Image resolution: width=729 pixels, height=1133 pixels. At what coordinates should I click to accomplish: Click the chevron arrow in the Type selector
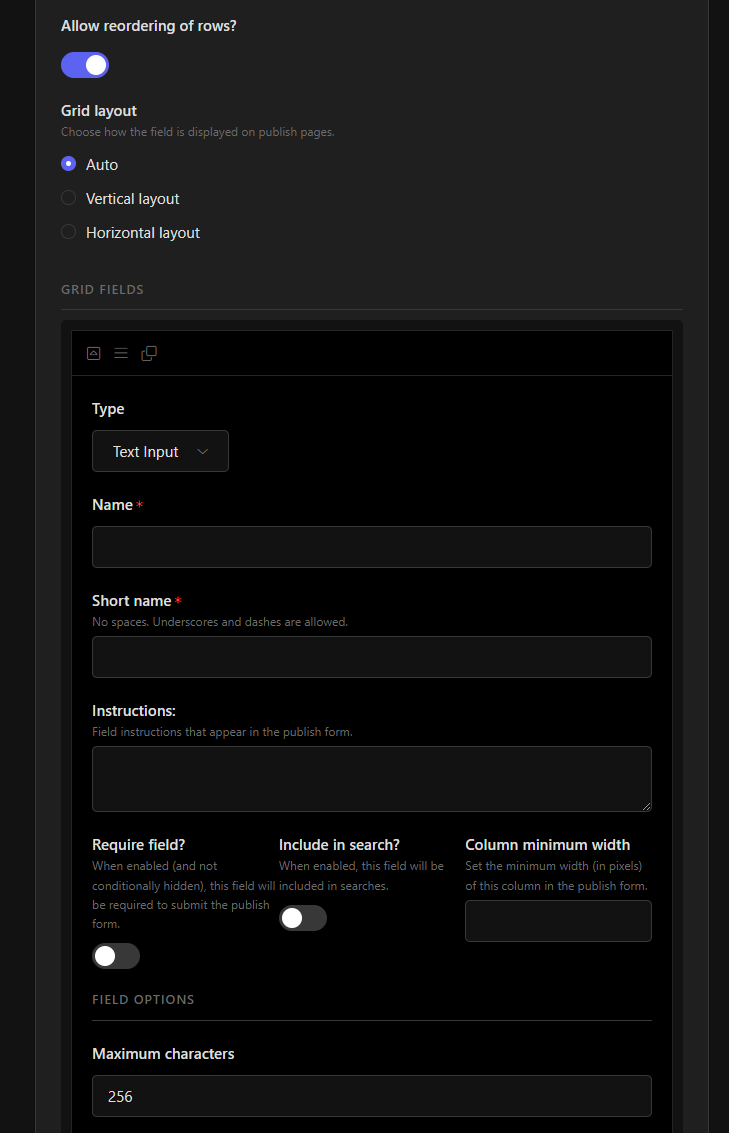click(203, 451)
